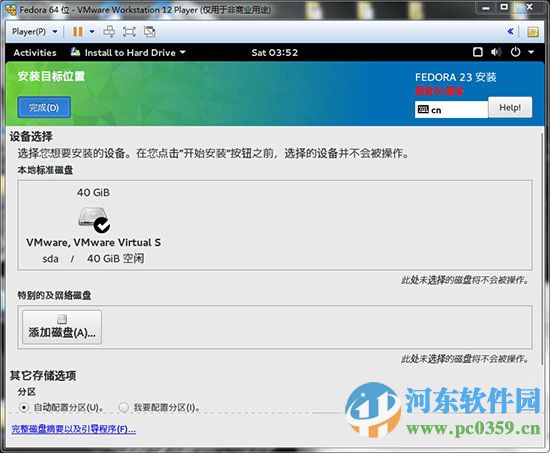
Task: Click the 'sda' disk label
Action: click(x=50, y=259)
